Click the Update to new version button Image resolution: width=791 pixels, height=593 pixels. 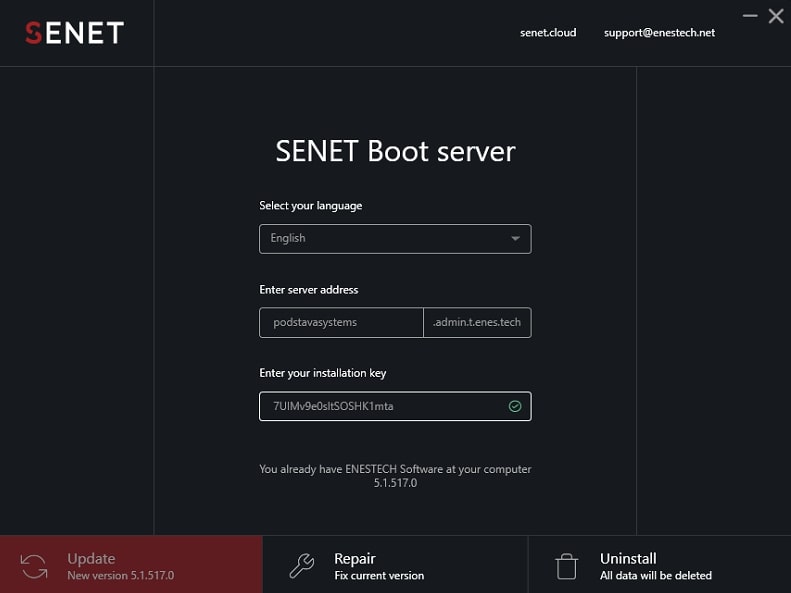tap(131, 564)
